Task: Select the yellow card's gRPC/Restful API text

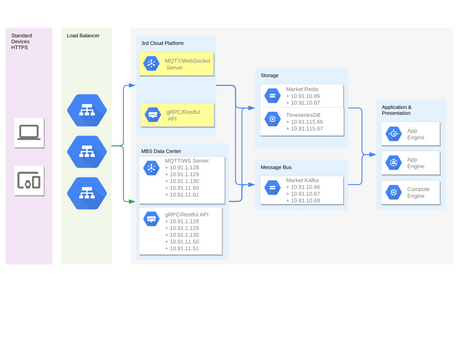Action: (x=183, y=115)
